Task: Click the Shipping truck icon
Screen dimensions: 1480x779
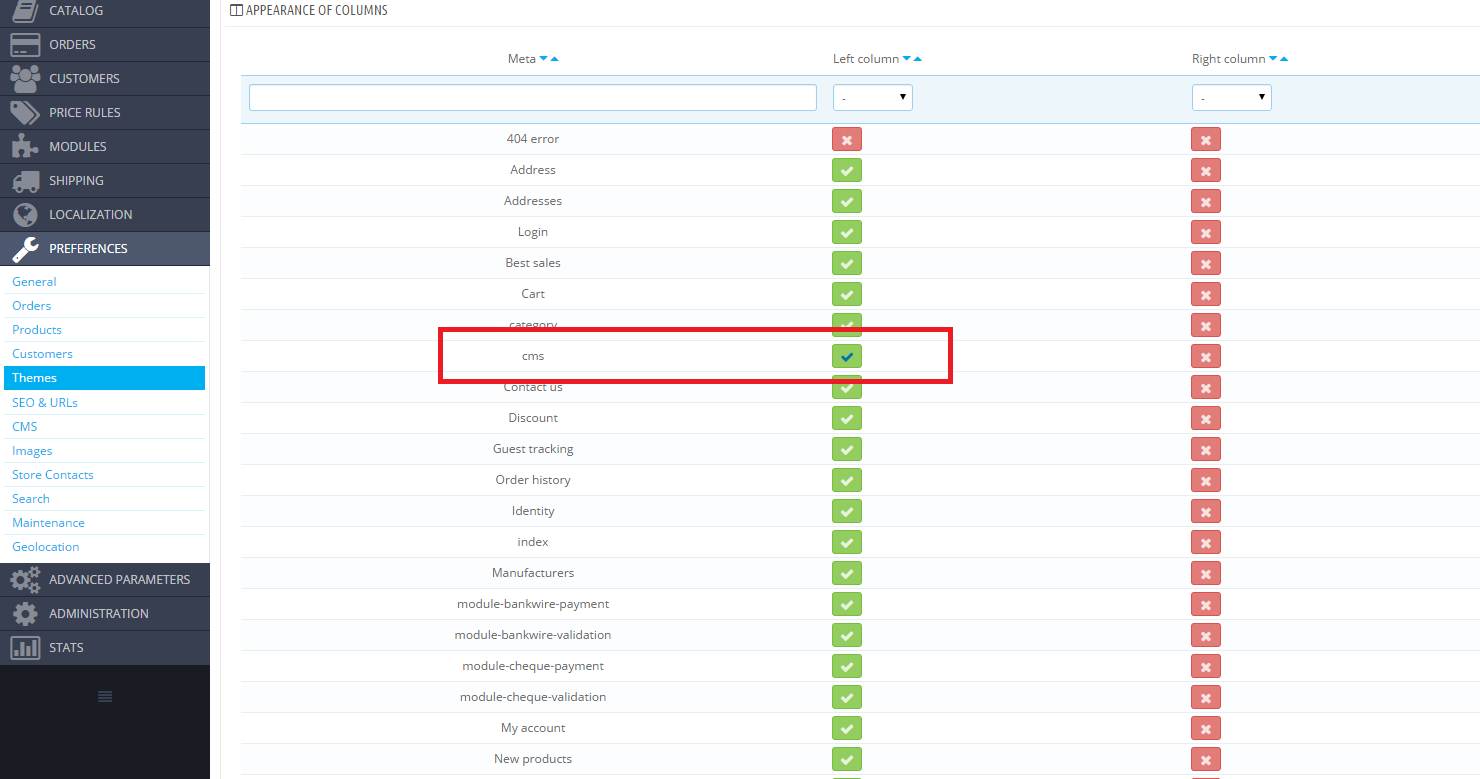Action: pyautogui.click(x=27, y=180)
